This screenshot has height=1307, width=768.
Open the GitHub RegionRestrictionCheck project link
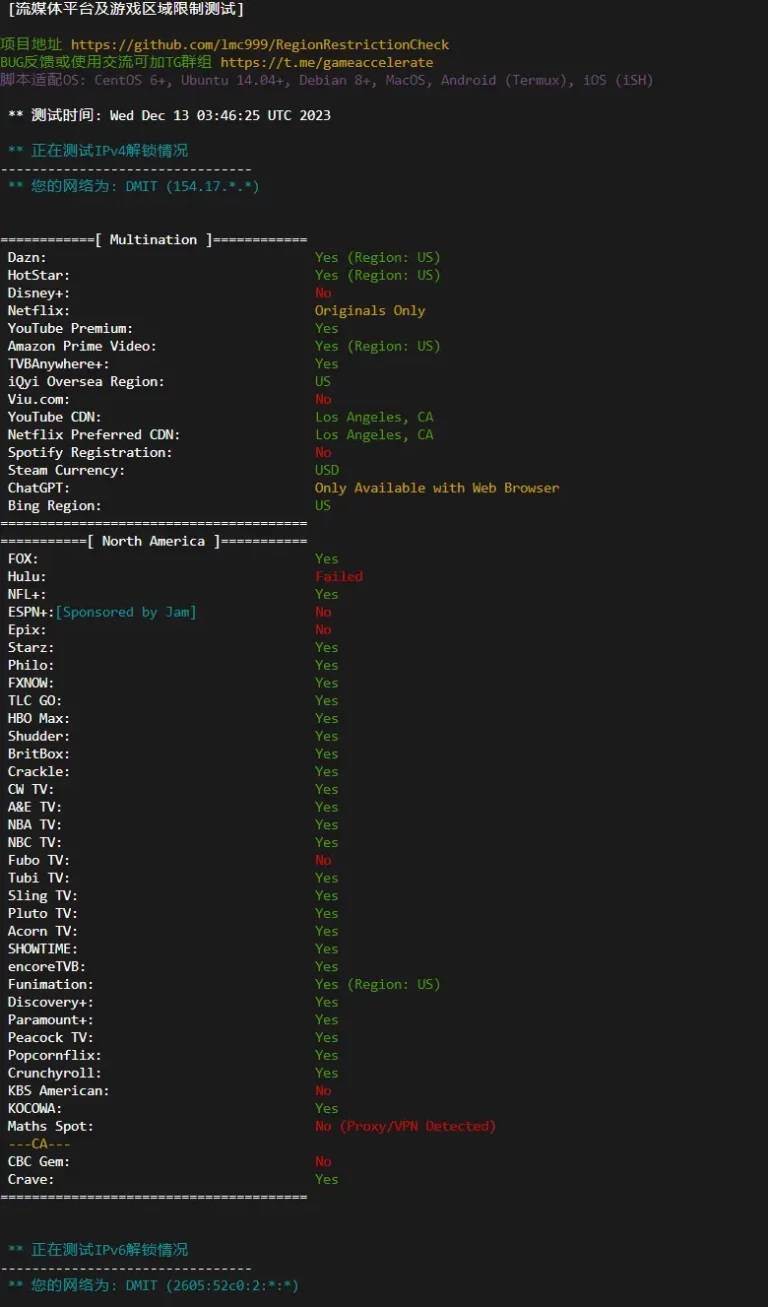point(260,45)
